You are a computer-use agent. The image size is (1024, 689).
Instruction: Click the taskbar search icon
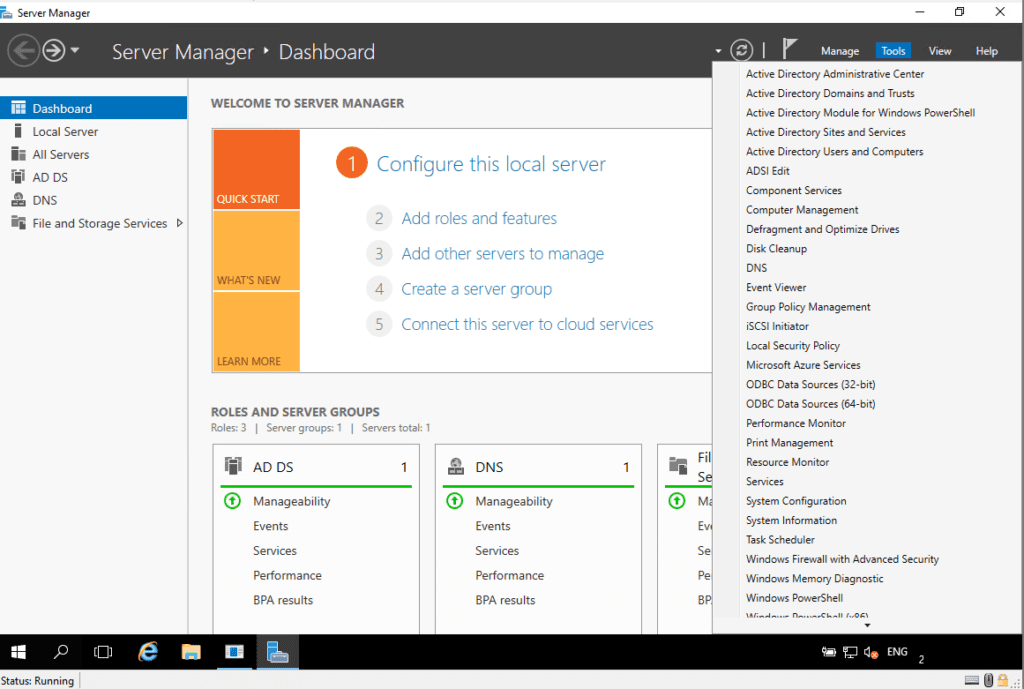(x=61, y=651)
